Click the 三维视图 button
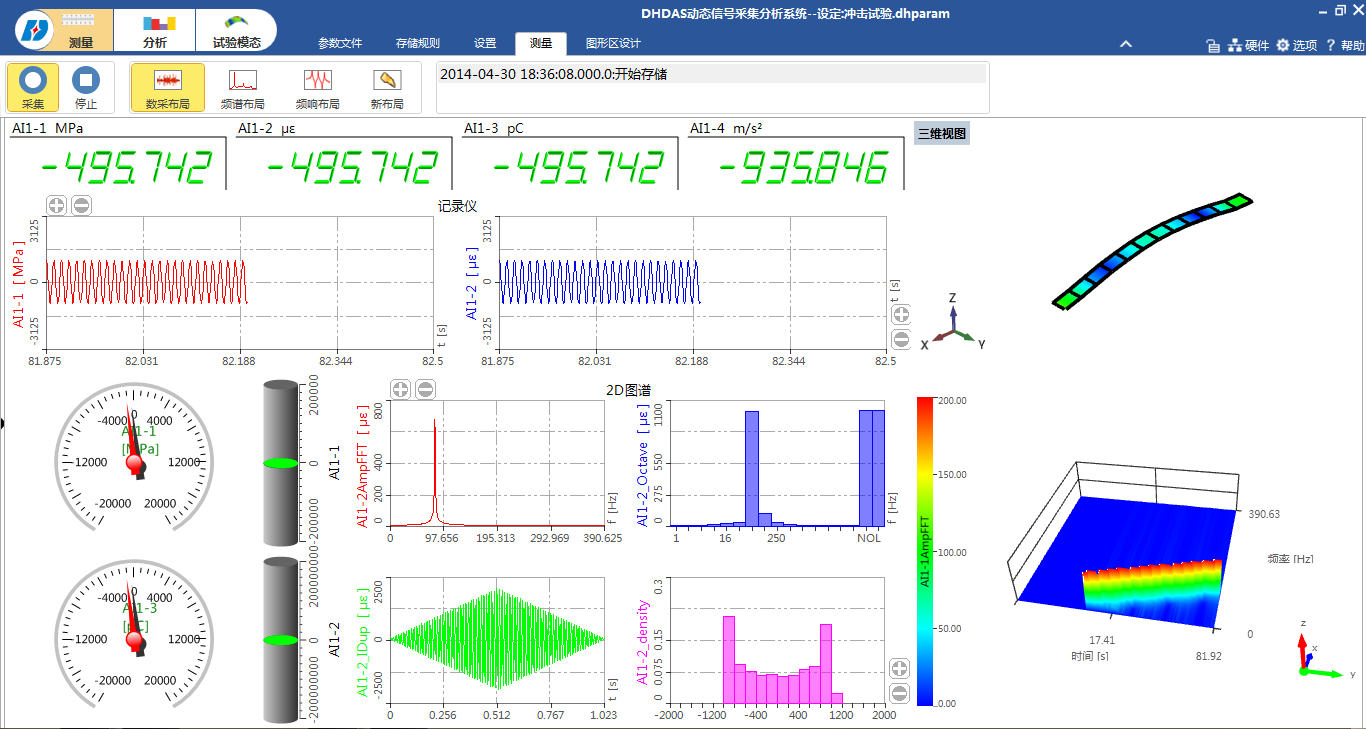Viewport: 1366px width, 729px height. 942,133
